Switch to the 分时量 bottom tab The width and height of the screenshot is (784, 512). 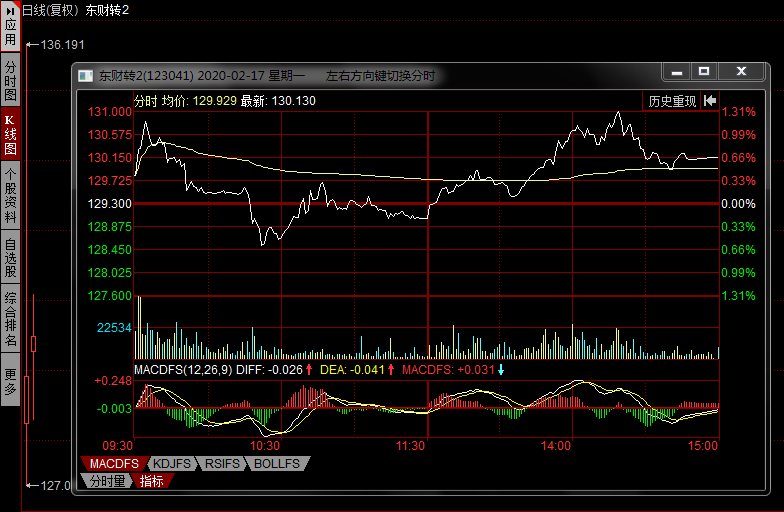pyautogui.click(x=107, y=481)
